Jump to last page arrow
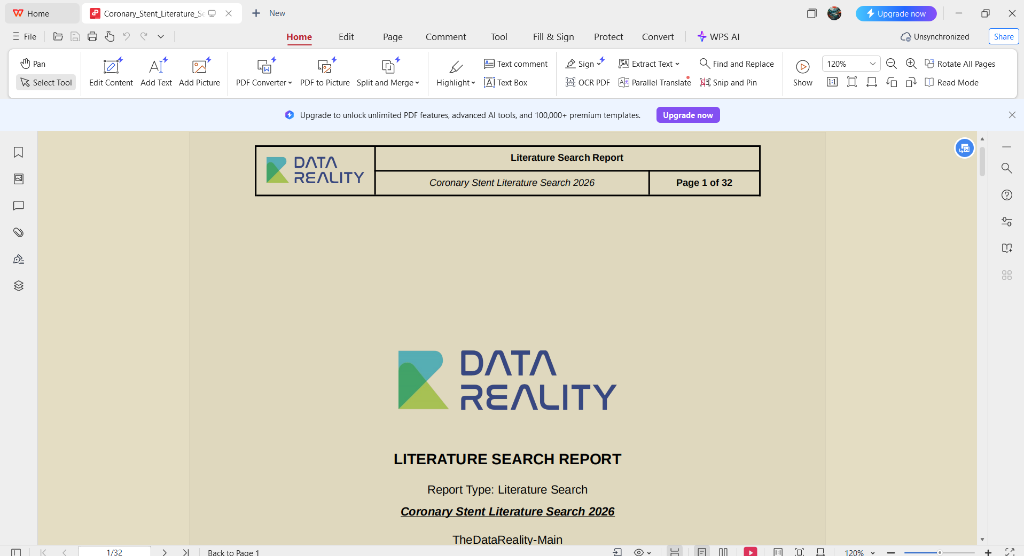1024x556 pixels. point(185,552)
